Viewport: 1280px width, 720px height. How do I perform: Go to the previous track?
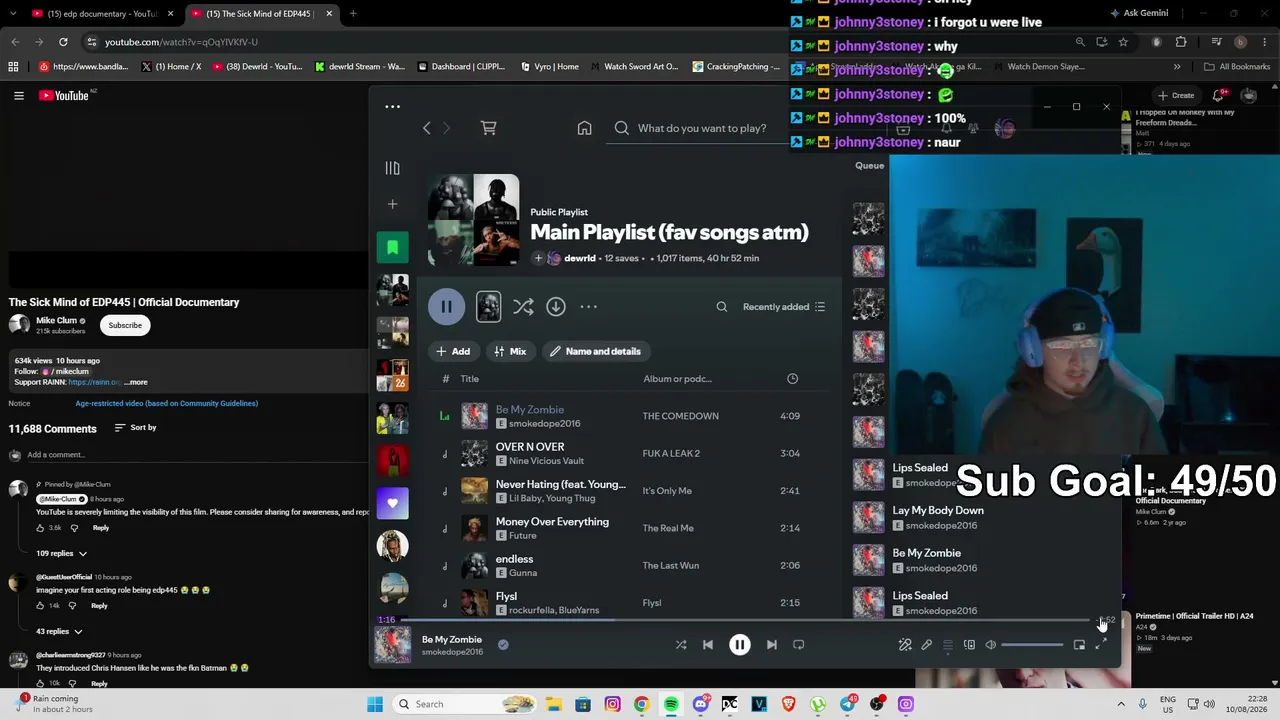[708, 645]
